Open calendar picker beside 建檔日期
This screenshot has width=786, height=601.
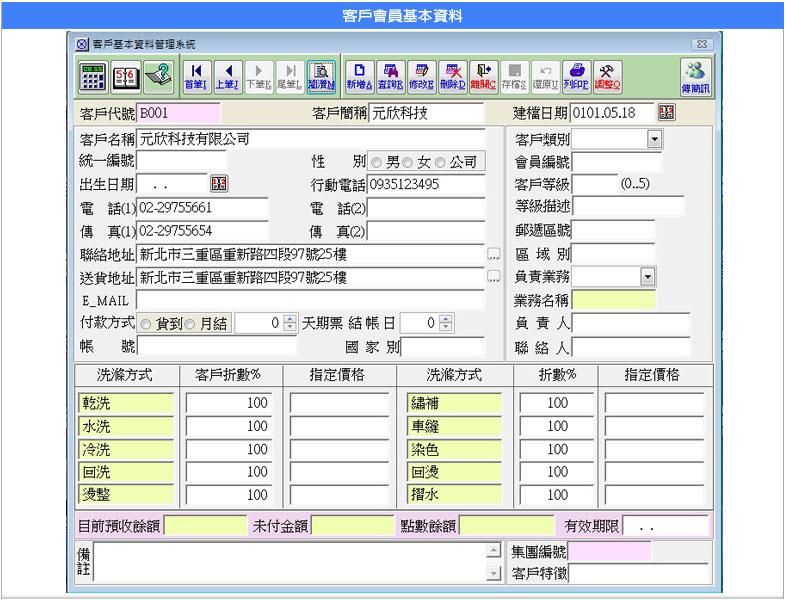click(x=666, y=113)
